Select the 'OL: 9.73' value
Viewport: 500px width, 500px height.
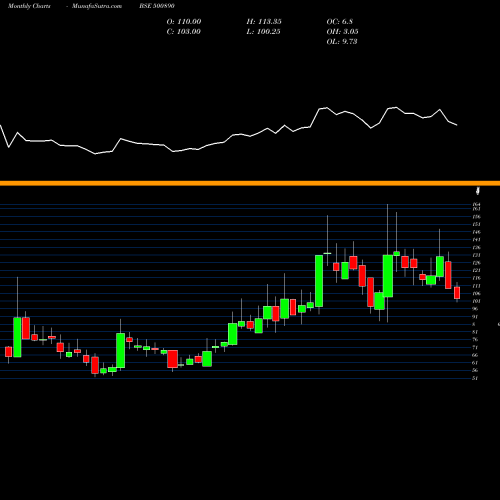(342, 42)
